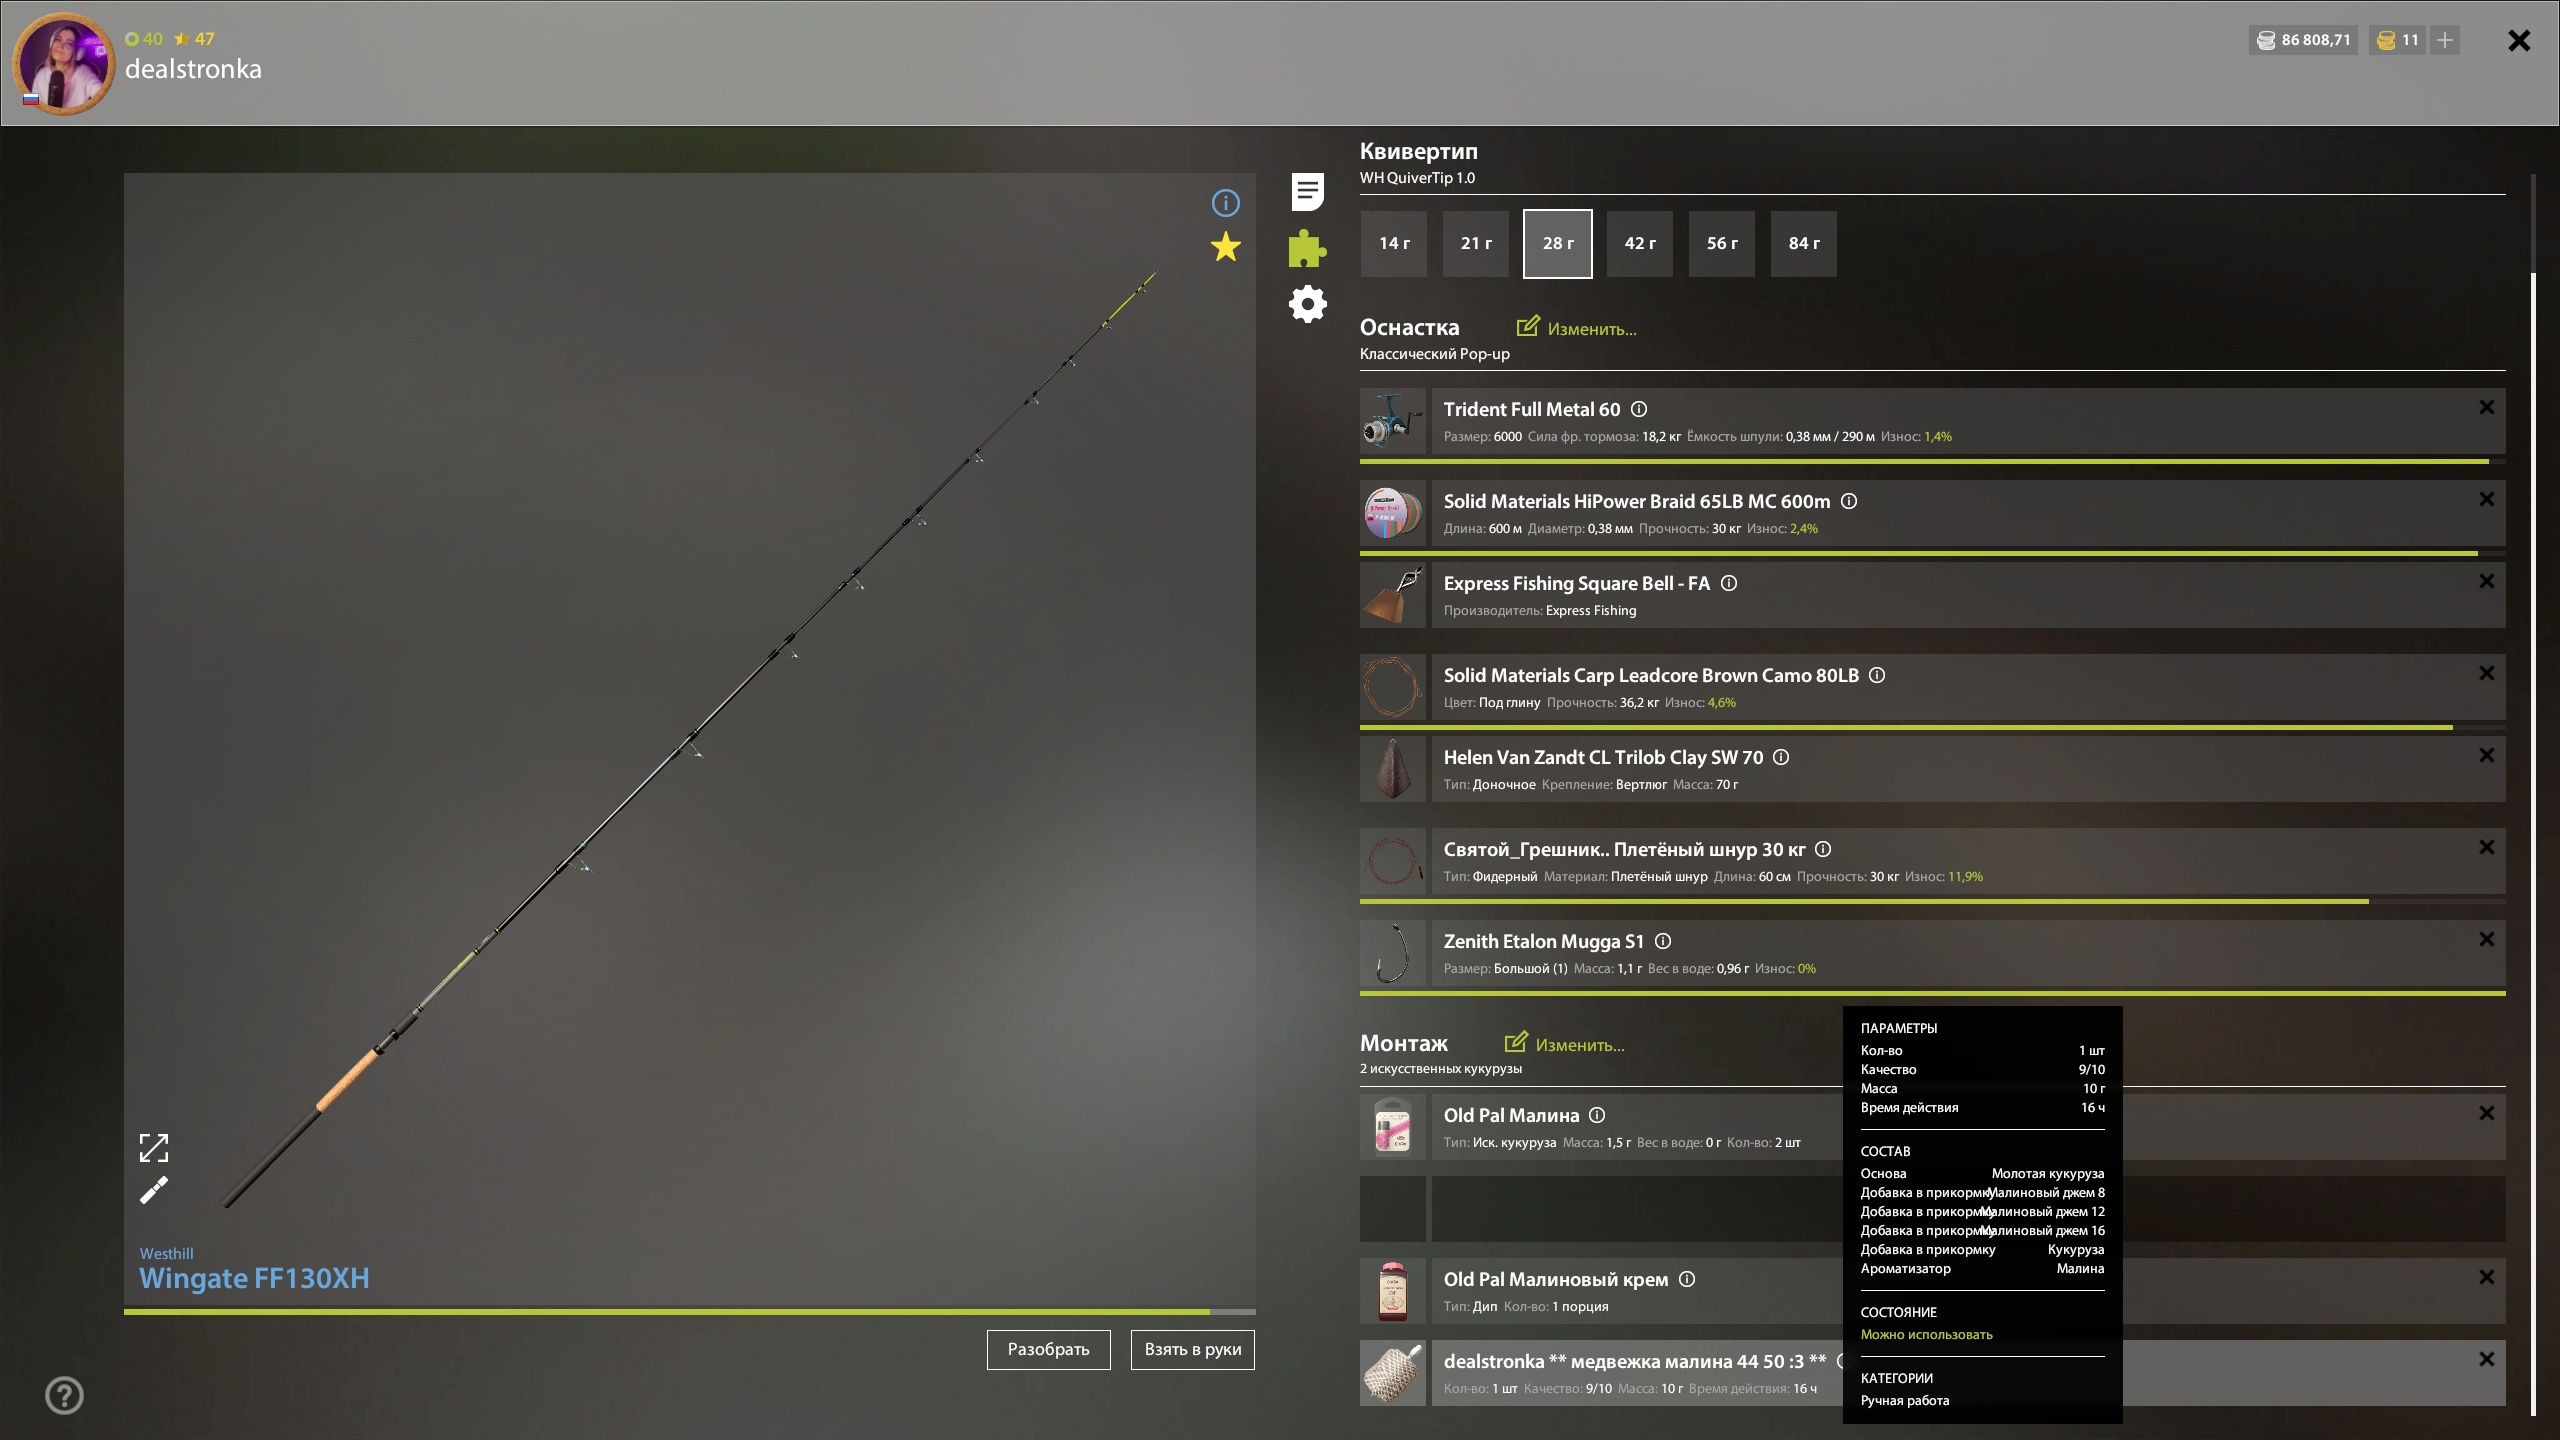This screenshot has width=2560, height=1440.
Task: Open the green puzzle piece panel
Action: pyautogui.click(x=1307, y=248)
